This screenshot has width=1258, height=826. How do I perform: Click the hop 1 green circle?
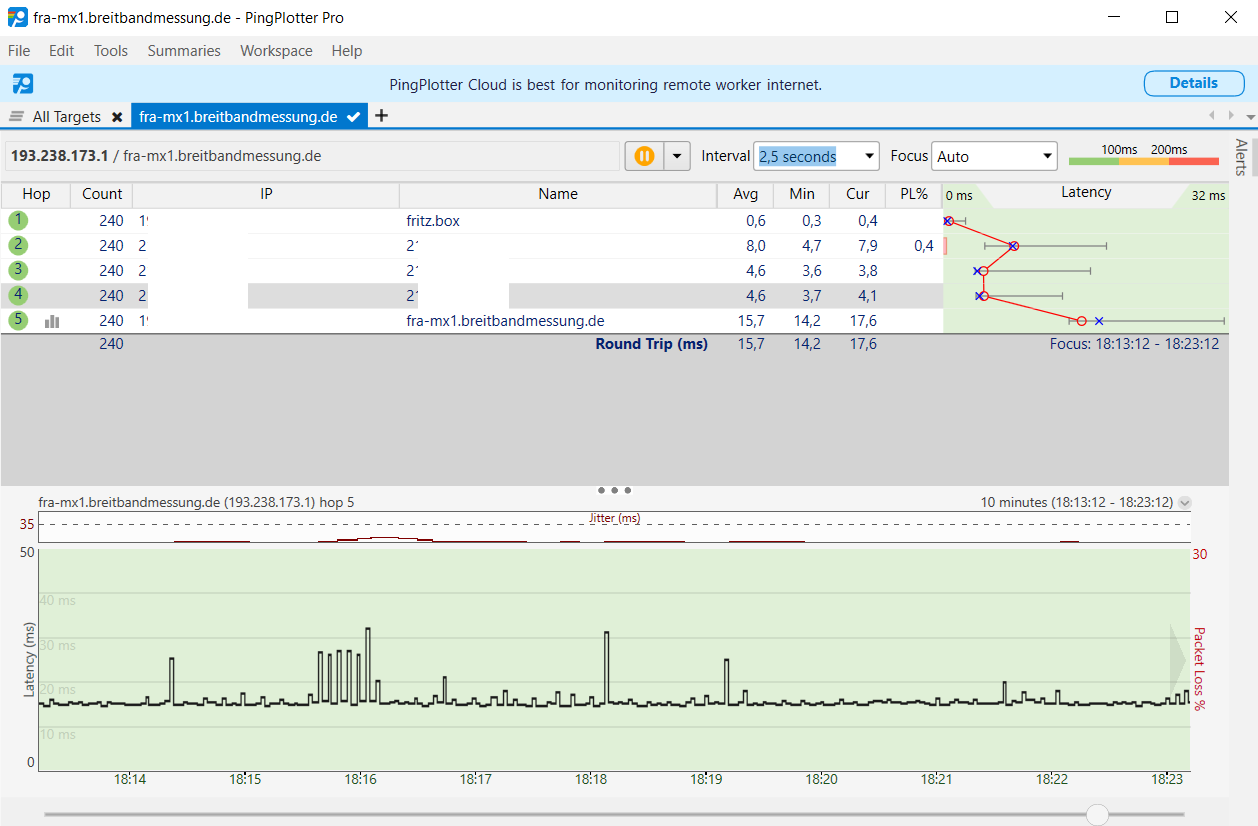(x=18, y=220)
